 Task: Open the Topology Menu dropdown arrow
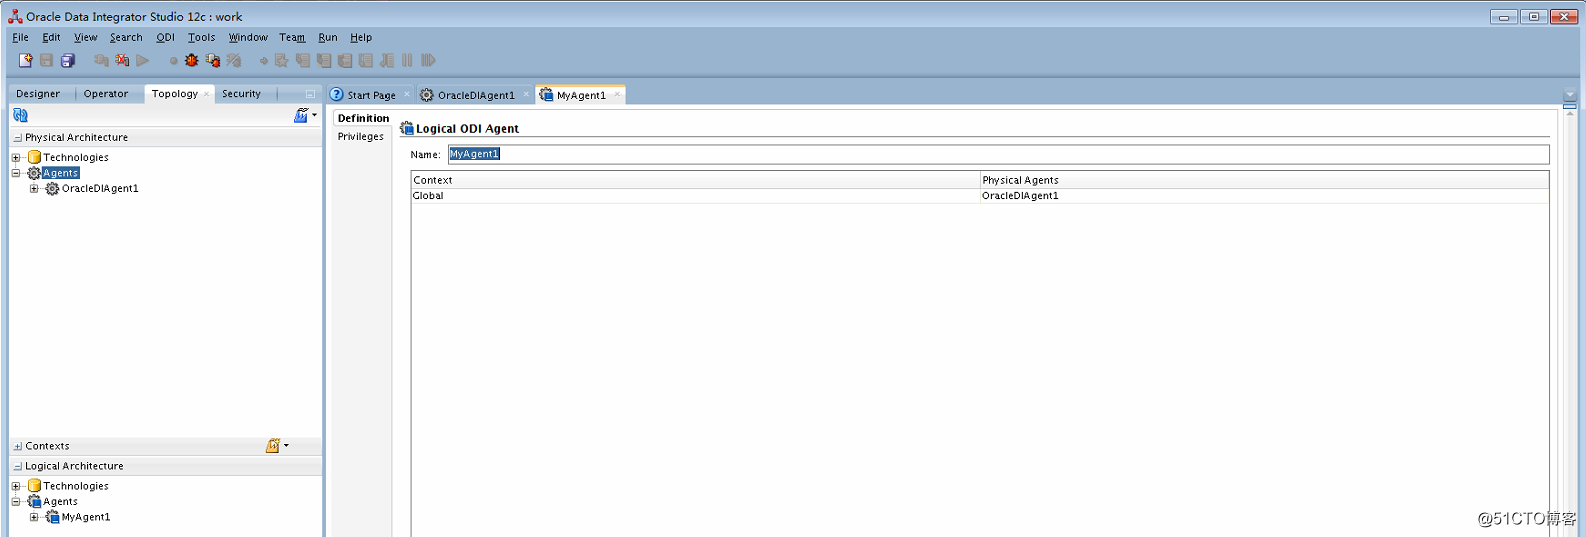click(314, 114)
